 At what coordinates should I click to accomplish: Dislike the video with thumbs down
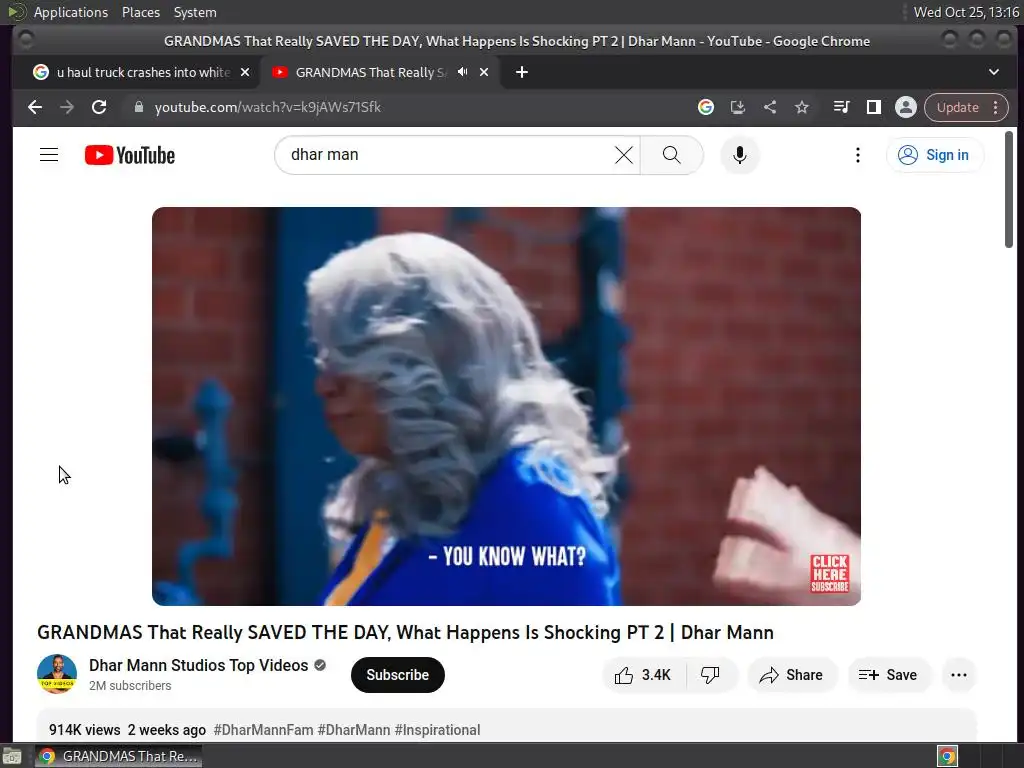pos(711,675)
